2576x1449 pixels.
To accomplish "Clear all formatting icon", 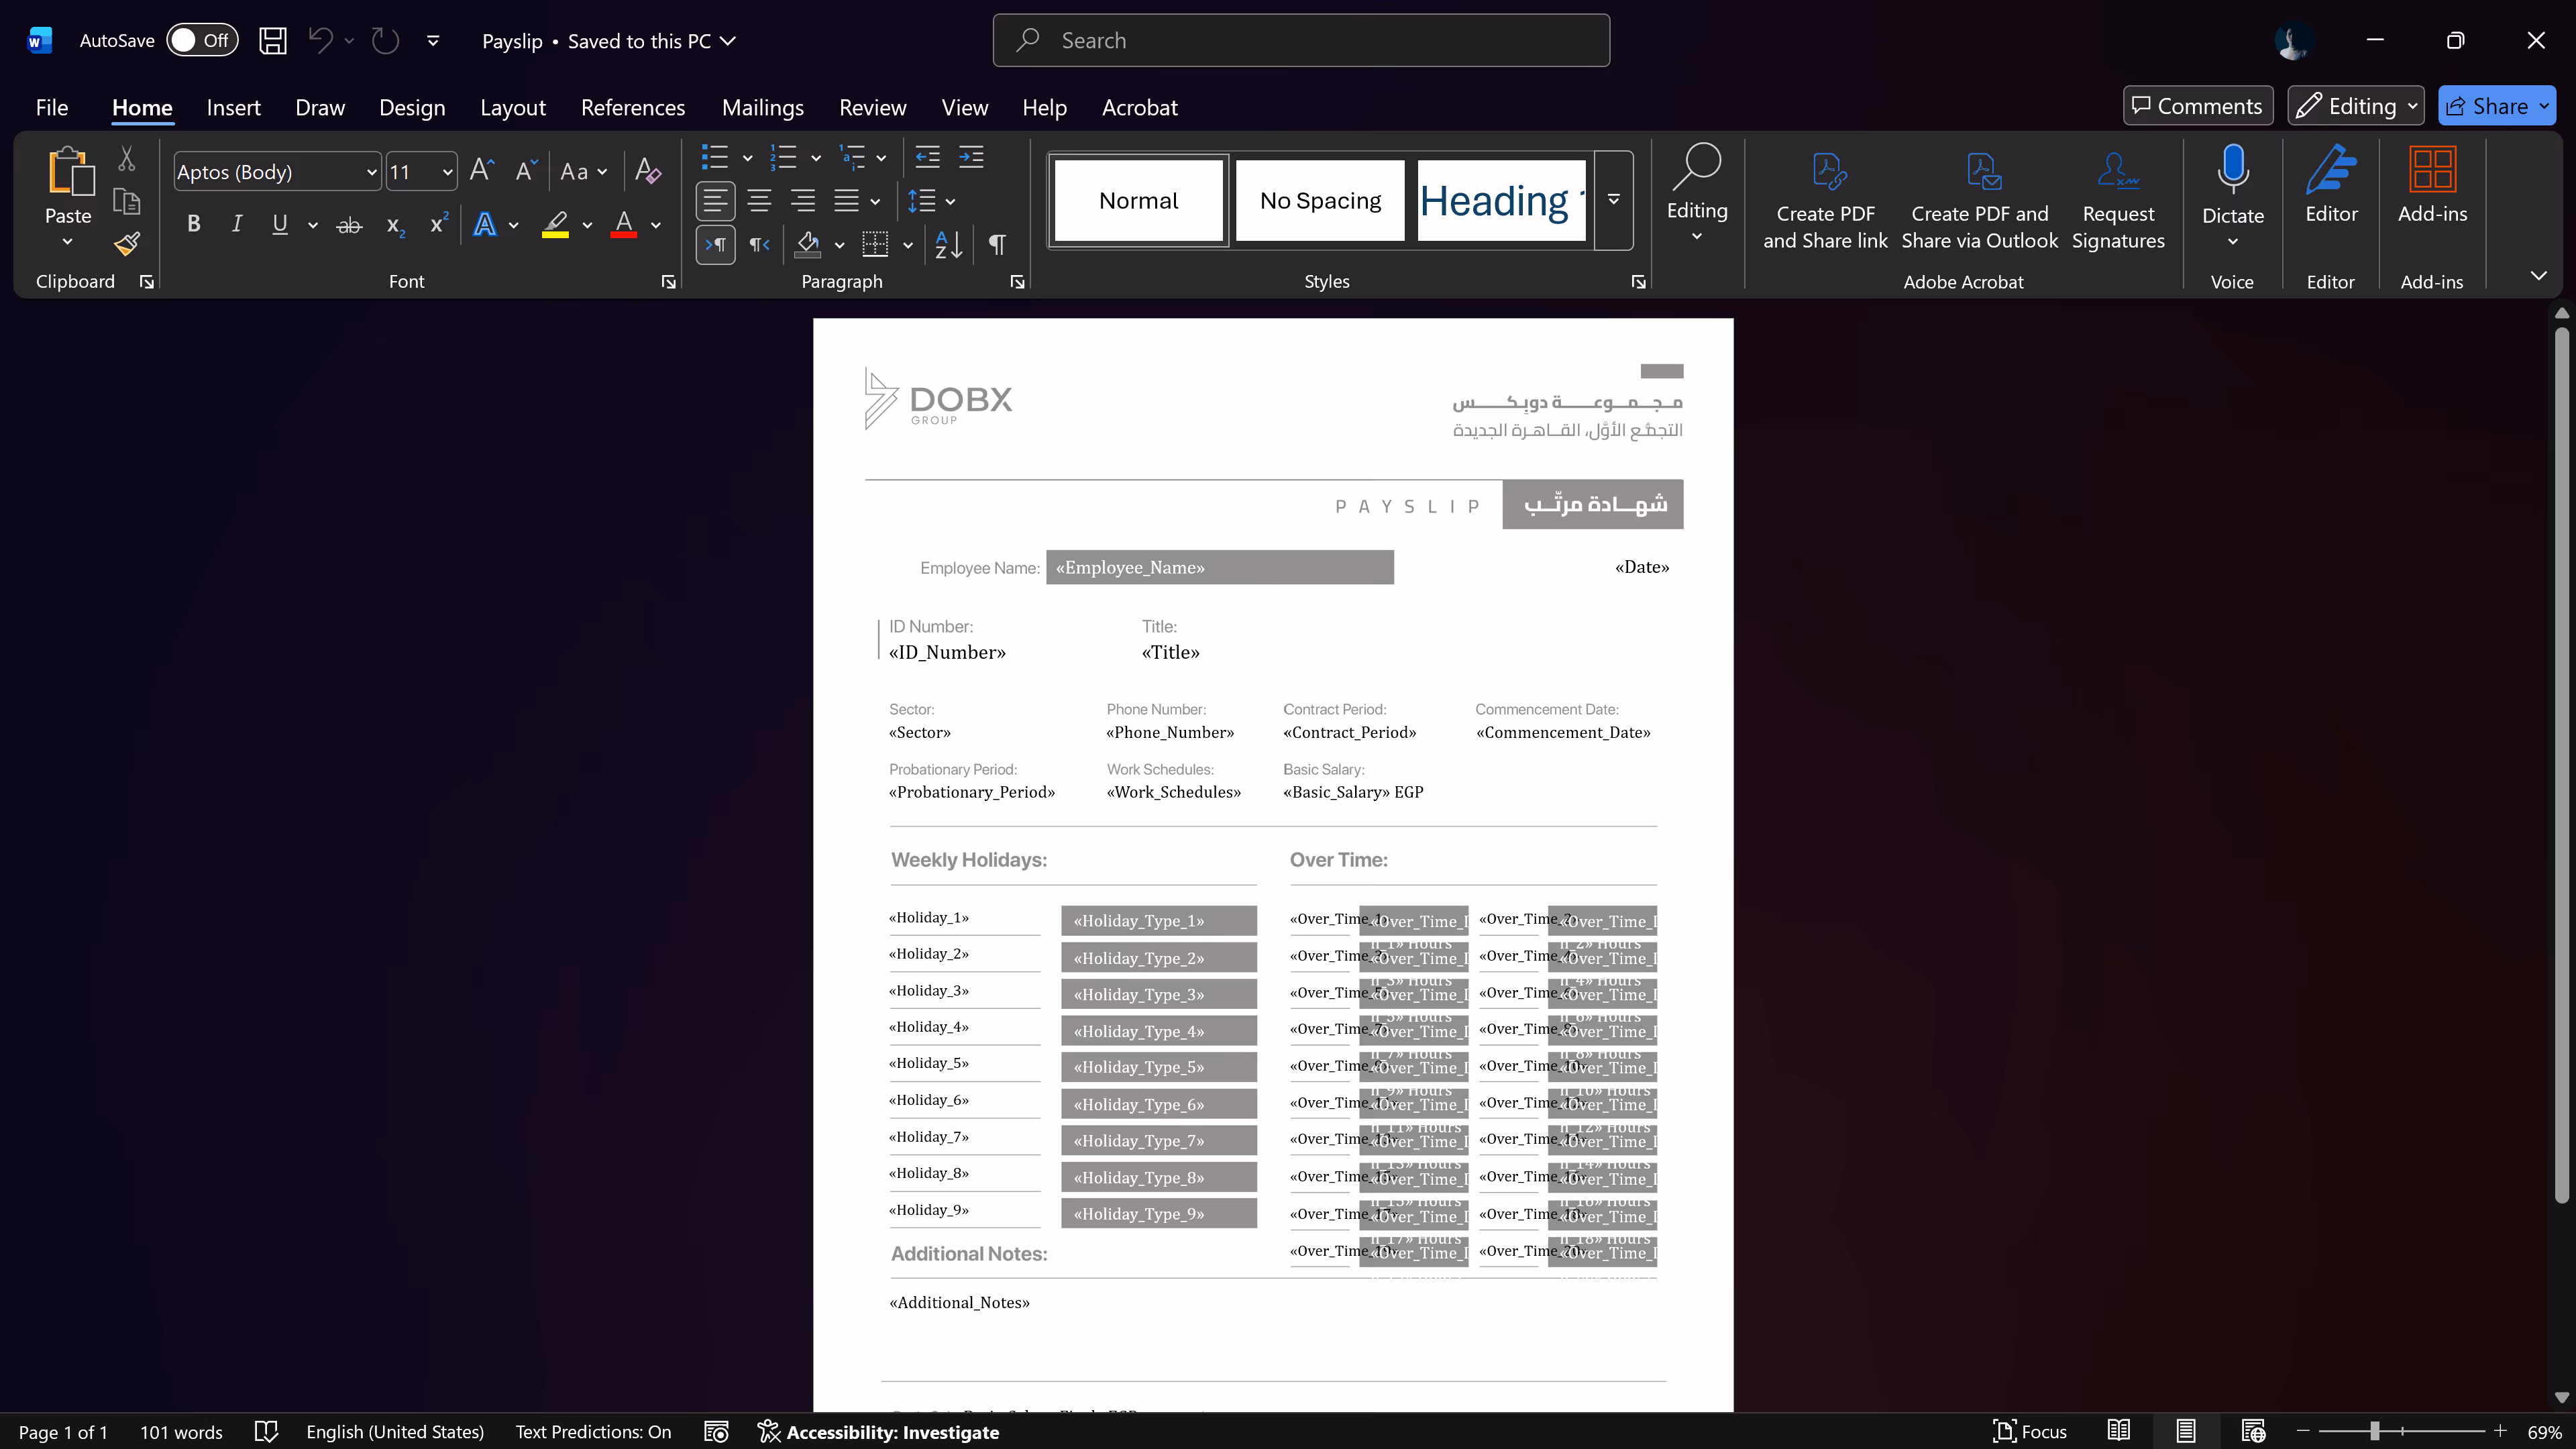I will tap(648, 171).
